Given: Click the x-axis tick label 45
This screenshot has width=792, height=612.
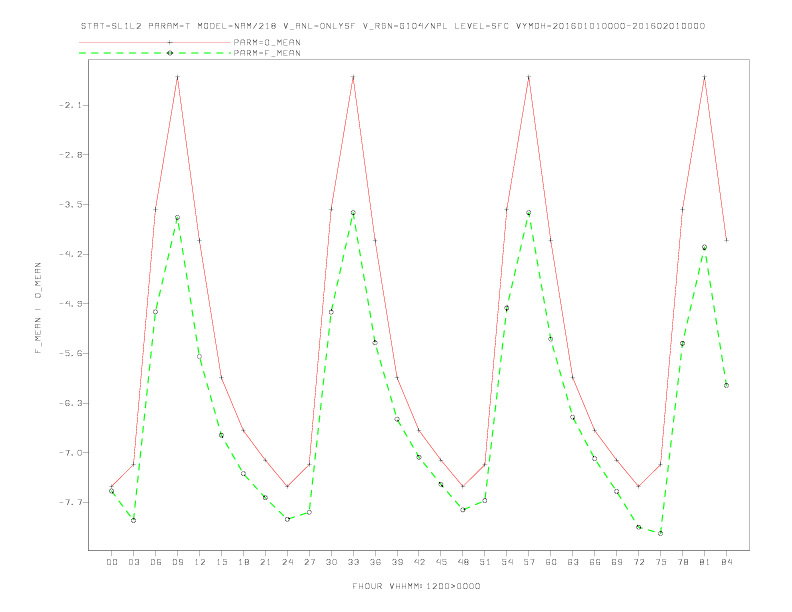Looking at the screenshot, I should pos(441,562).
